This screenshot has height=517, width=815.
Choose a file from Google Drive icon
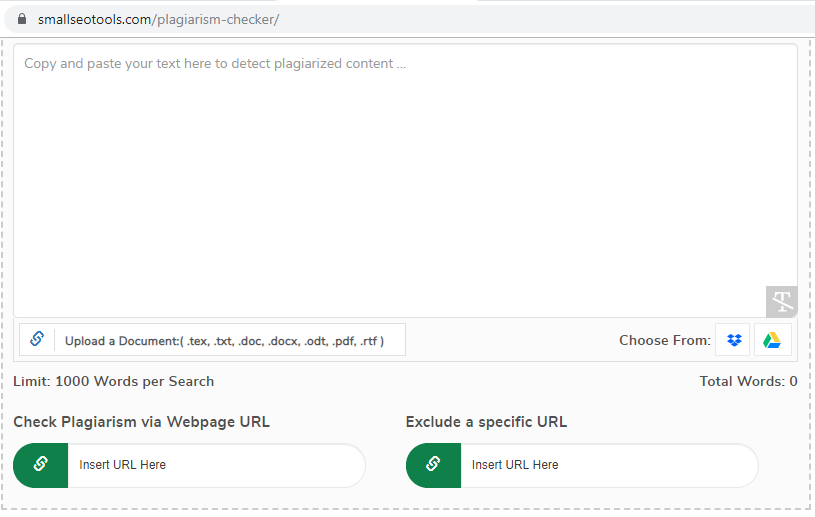pyautogui.click(x=772, y=340)
